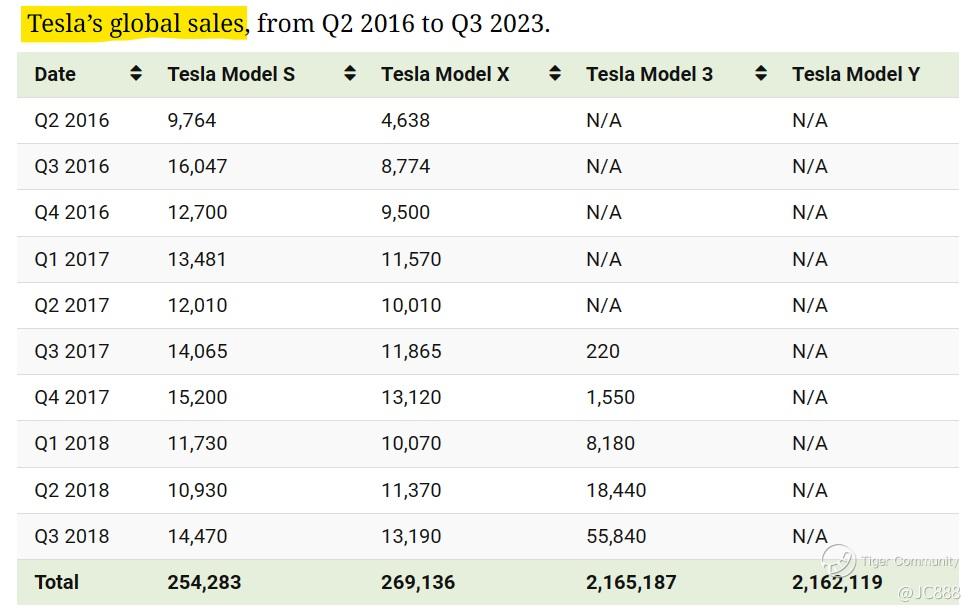This screenshot has height=615, width=979.
Task: Click the highlighted "Tesla's global sales" text
Action: pos(136,24)
